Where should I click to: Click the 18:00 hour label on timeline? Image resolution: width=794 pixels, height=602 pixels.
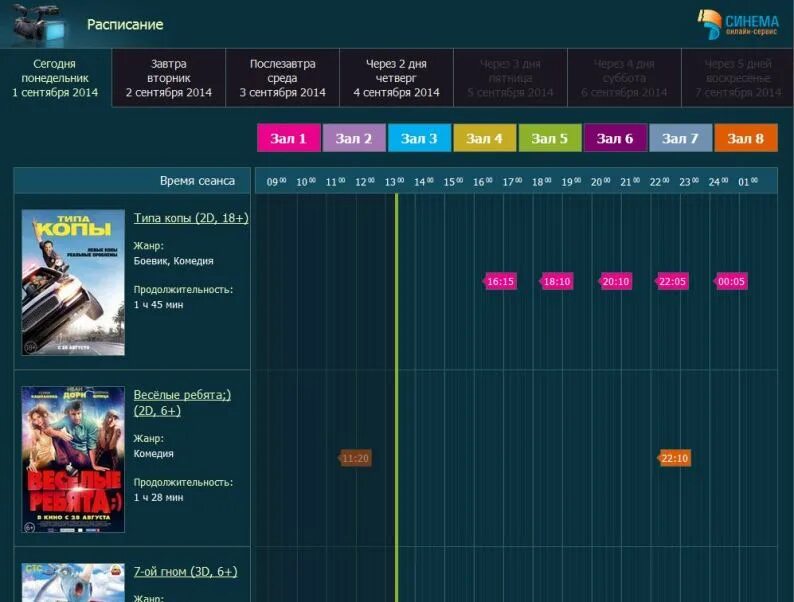[541, 181]
